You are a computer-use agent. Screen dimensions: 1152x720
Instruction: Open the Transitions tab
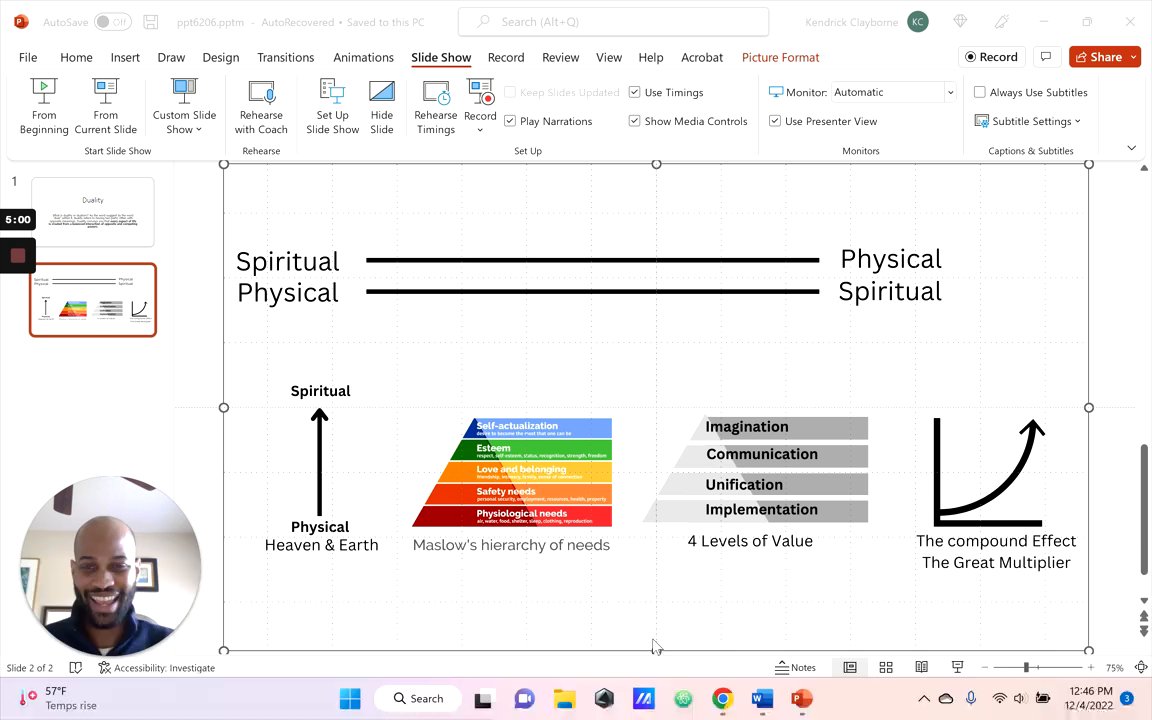coord(286,57)
